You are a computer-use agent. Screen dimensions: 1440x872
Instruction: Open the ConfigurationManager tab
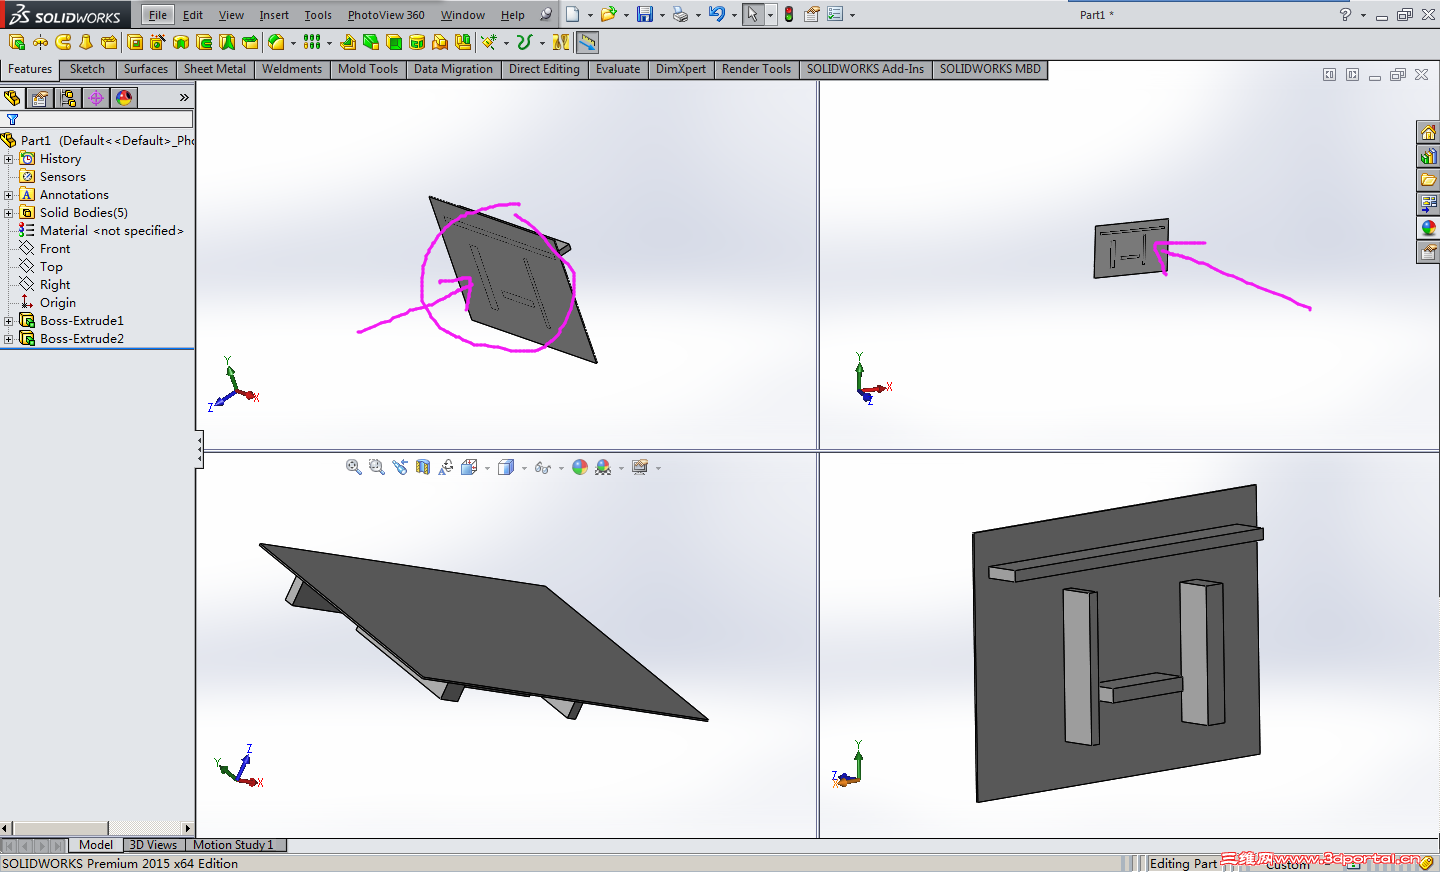(68, 97)
